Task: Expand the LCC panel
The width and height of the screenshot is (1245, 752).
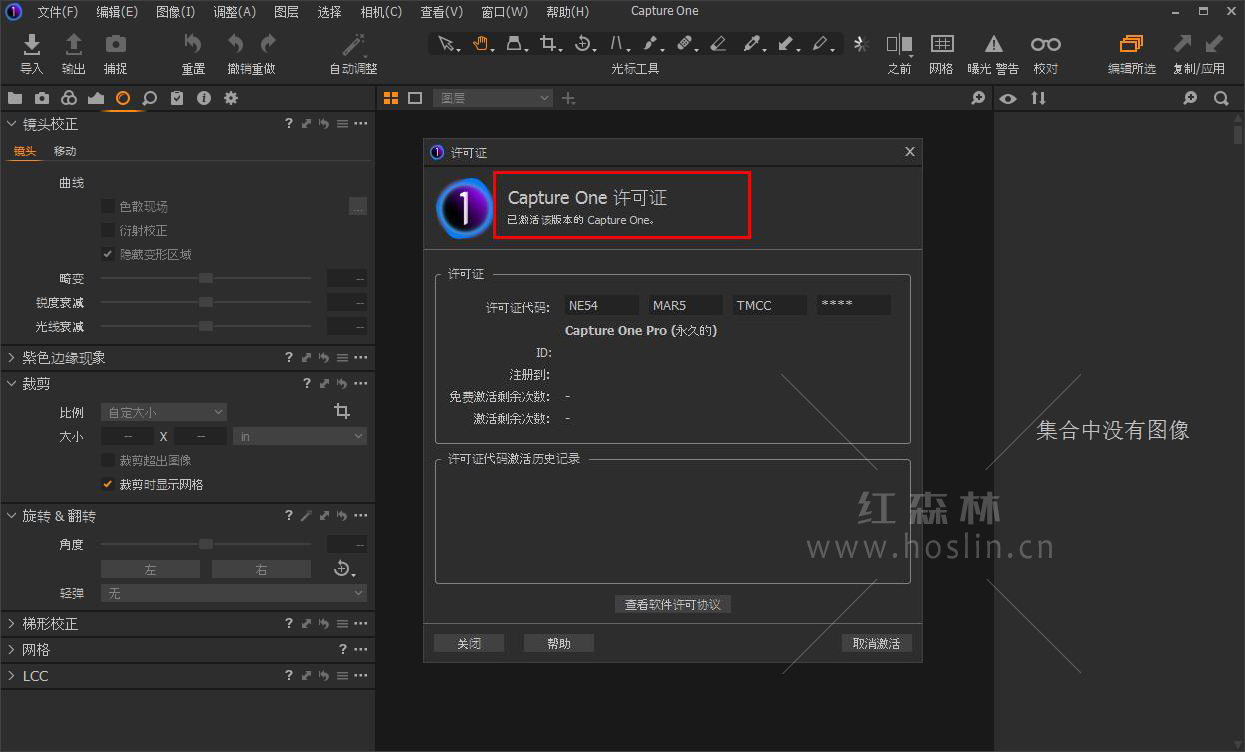Action: pyautogui.click(x=11, y=676)
